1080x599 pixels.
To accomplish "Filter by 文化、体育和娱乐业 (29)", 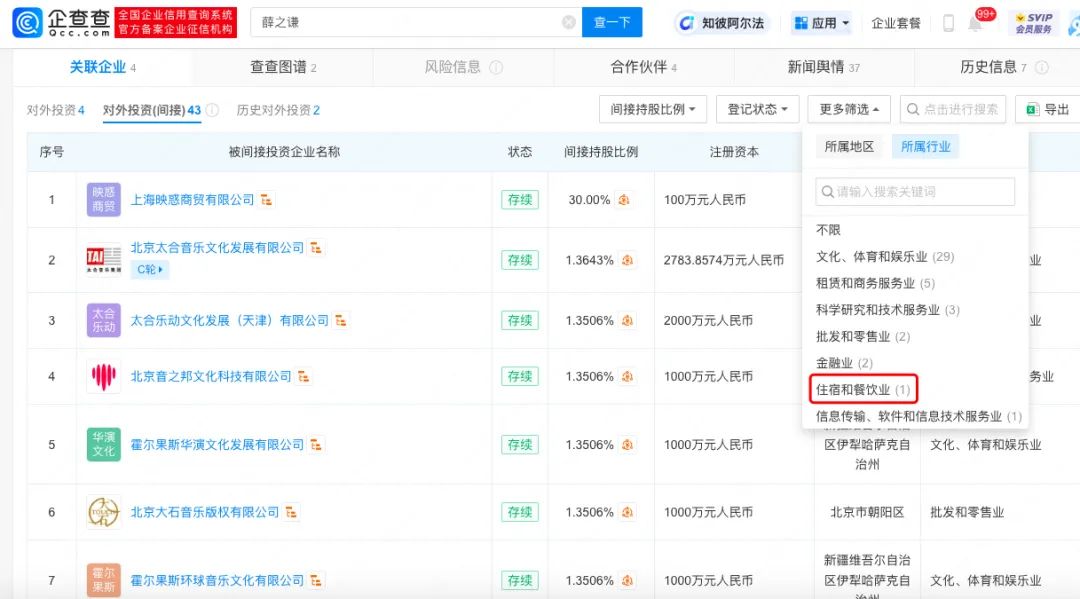I will point(884,256).
